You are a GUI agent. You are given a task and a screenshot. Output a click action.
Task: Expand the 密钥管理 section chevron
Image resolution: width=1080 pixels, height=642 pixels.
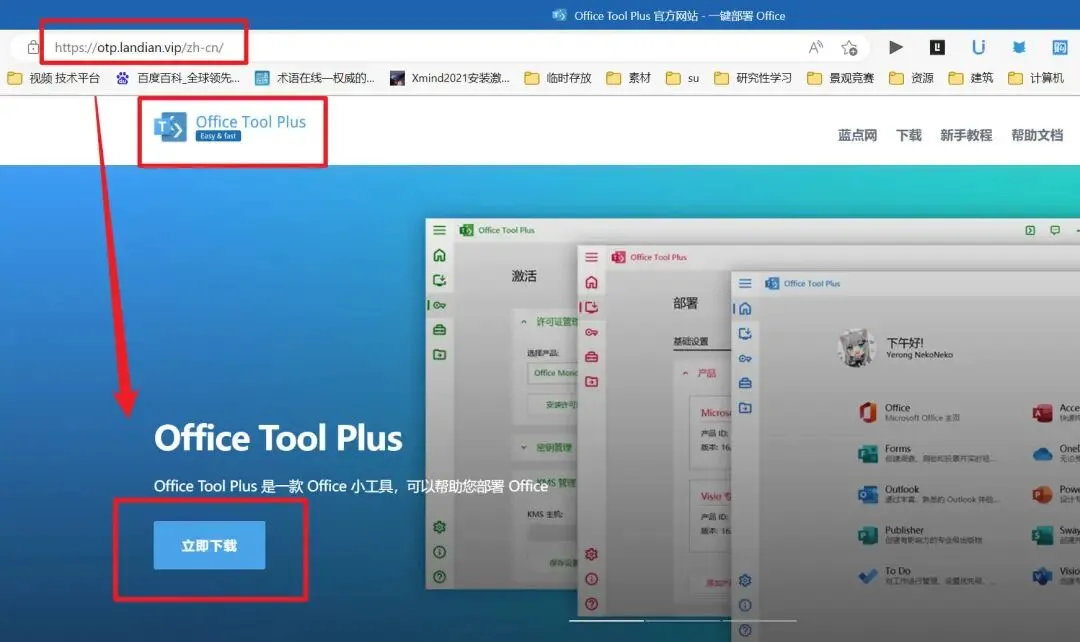point(523,447)
